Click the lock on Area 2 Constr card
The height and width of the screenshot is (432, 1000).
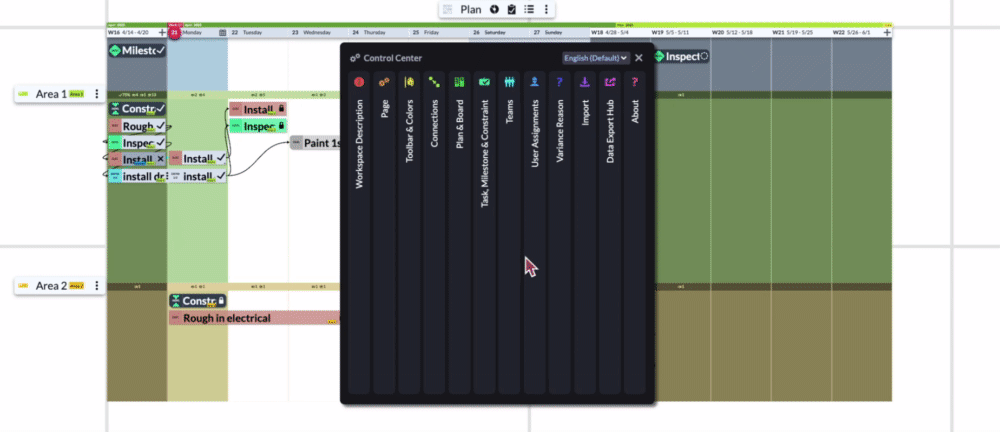pyautogui.click(x=221, y=301)
